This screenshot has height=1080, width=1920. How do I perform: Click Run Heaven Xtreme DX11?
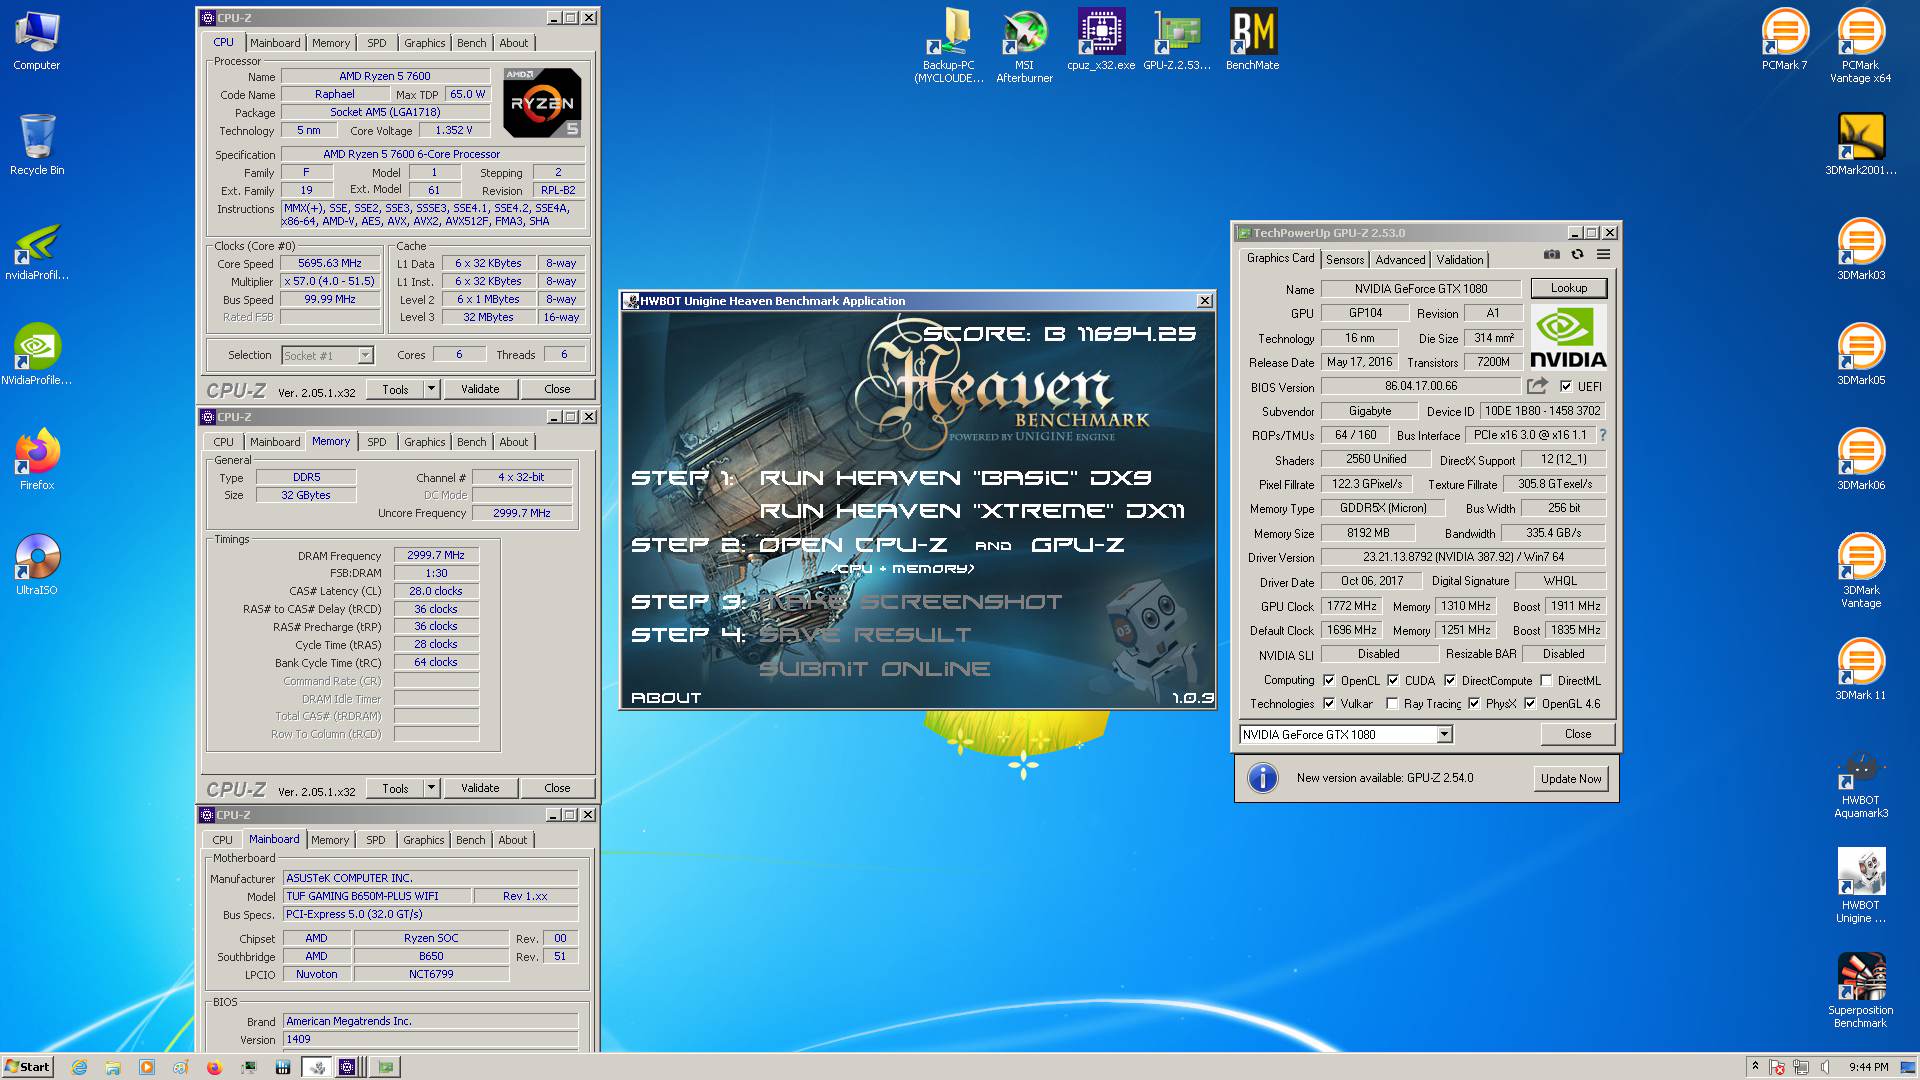pos(972,511)
